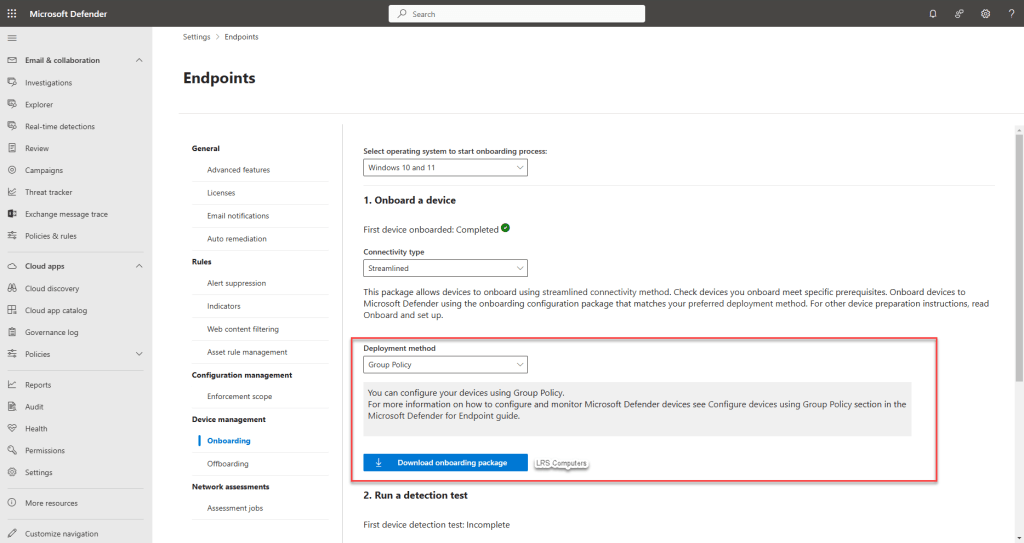Open Advanced features settings
The height and width of the screenshot is (543, 1024).
pyautogui.click(x=238, y=170)
